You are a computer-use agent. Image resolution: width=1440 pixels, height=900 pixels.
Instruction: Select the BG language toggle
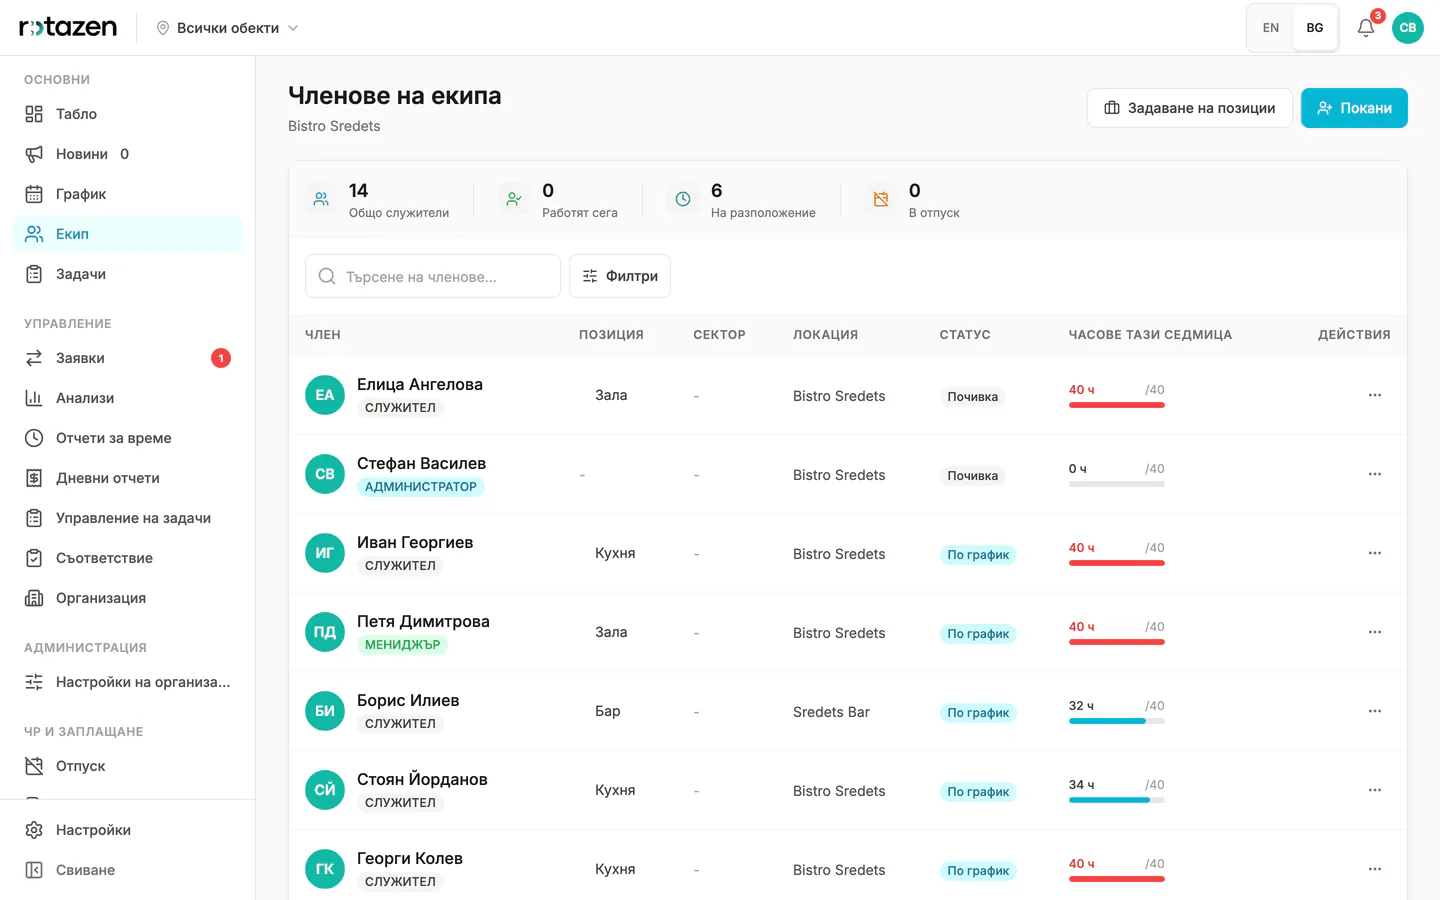(1315, 28)
